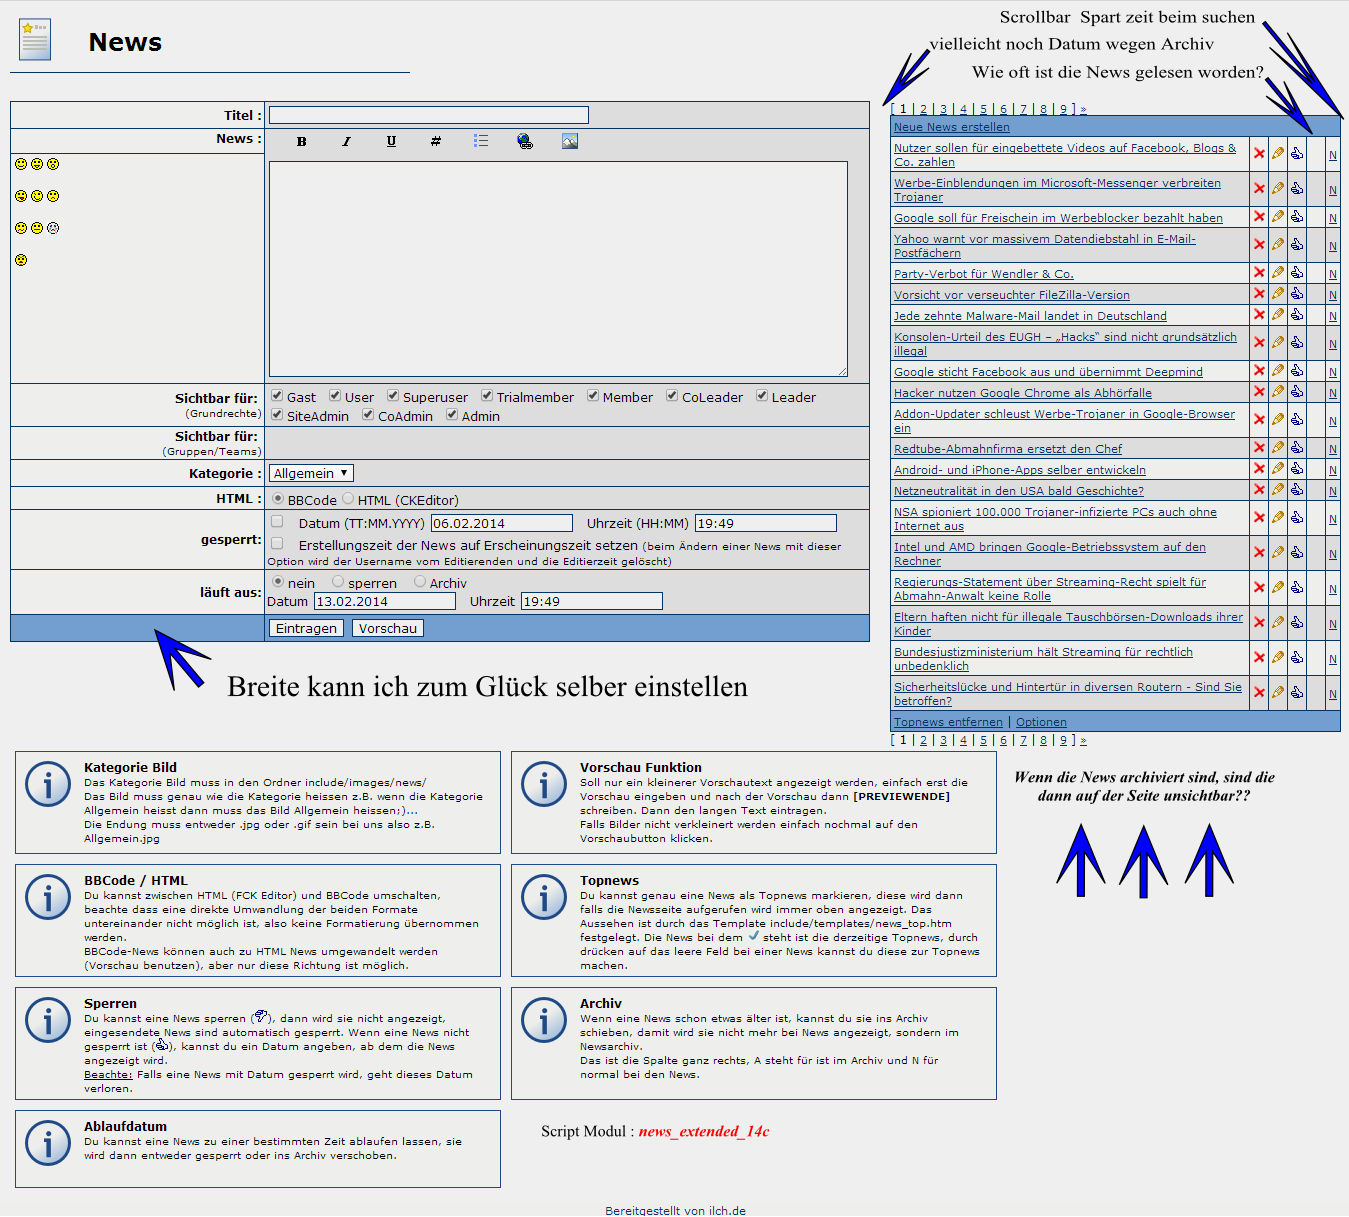Go to page 3 in bottom pagination

pos(943,741)
